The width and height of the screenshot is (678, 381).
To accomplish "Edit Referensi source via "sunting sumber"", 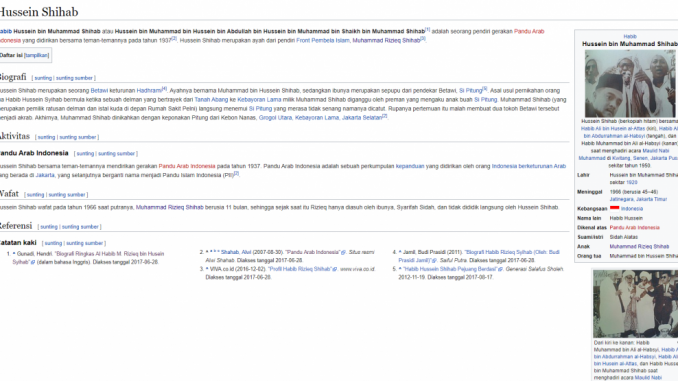I will [x=80, y=227].
